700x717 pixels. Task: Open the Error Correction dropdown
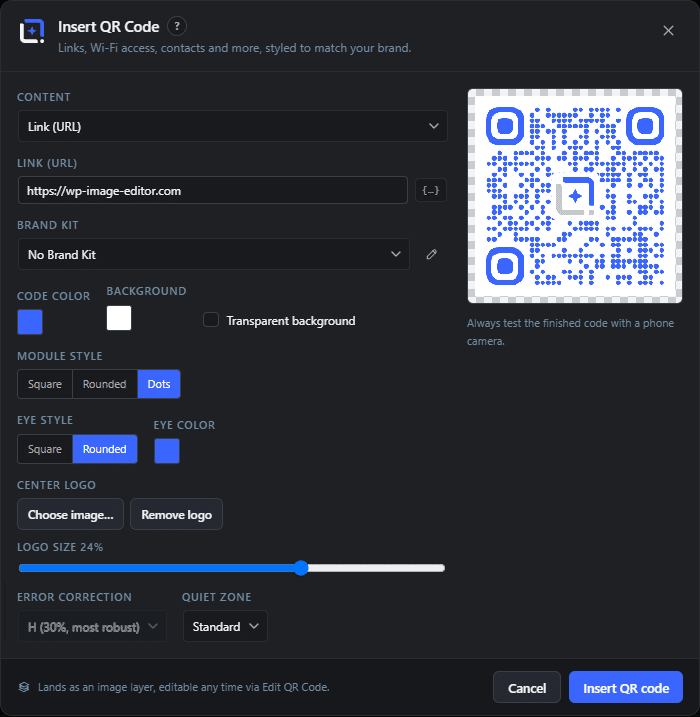point(92,626)
